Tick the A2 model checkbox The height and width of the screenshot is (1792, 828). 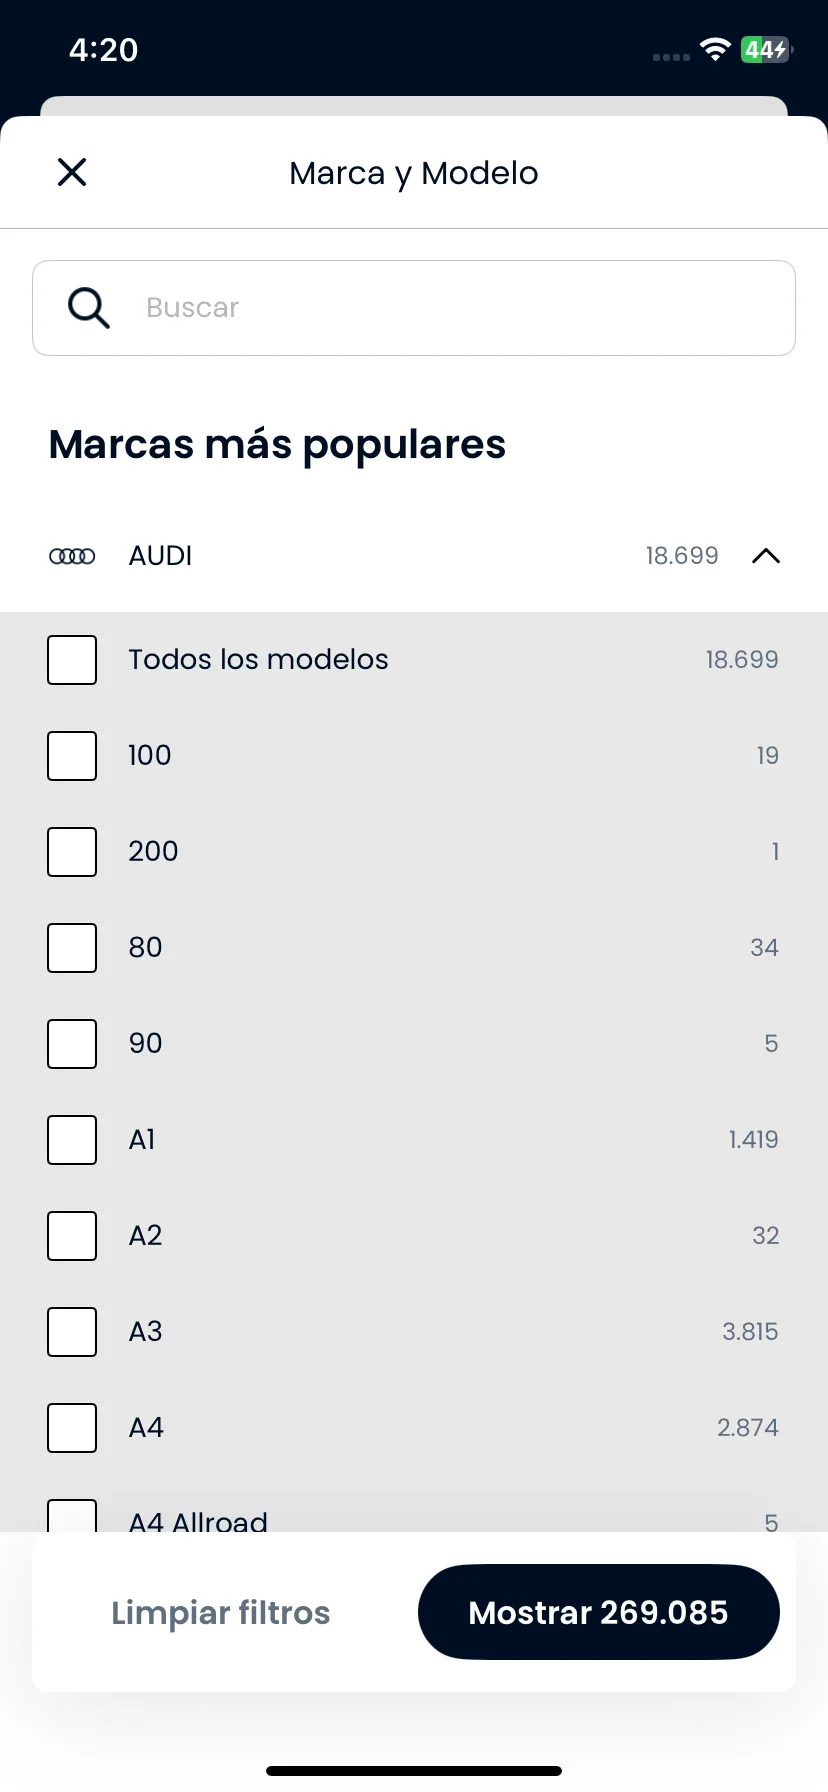(72, 1236)
